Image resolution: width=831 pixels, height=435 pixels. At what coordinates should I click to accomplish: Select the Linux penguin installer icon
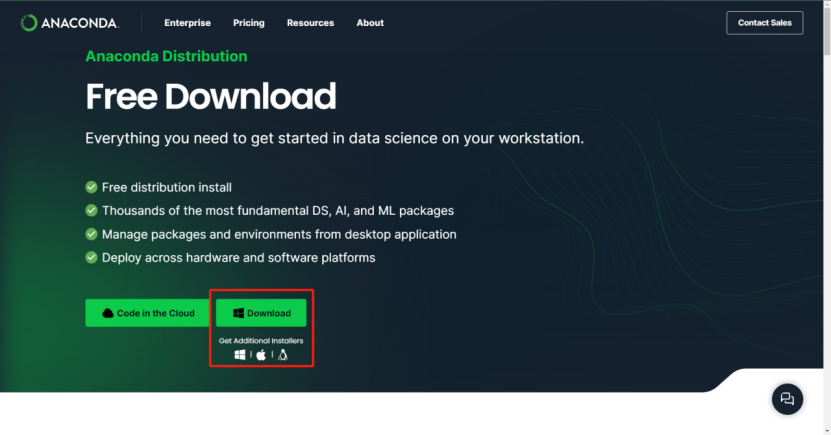tap(283, 354)
